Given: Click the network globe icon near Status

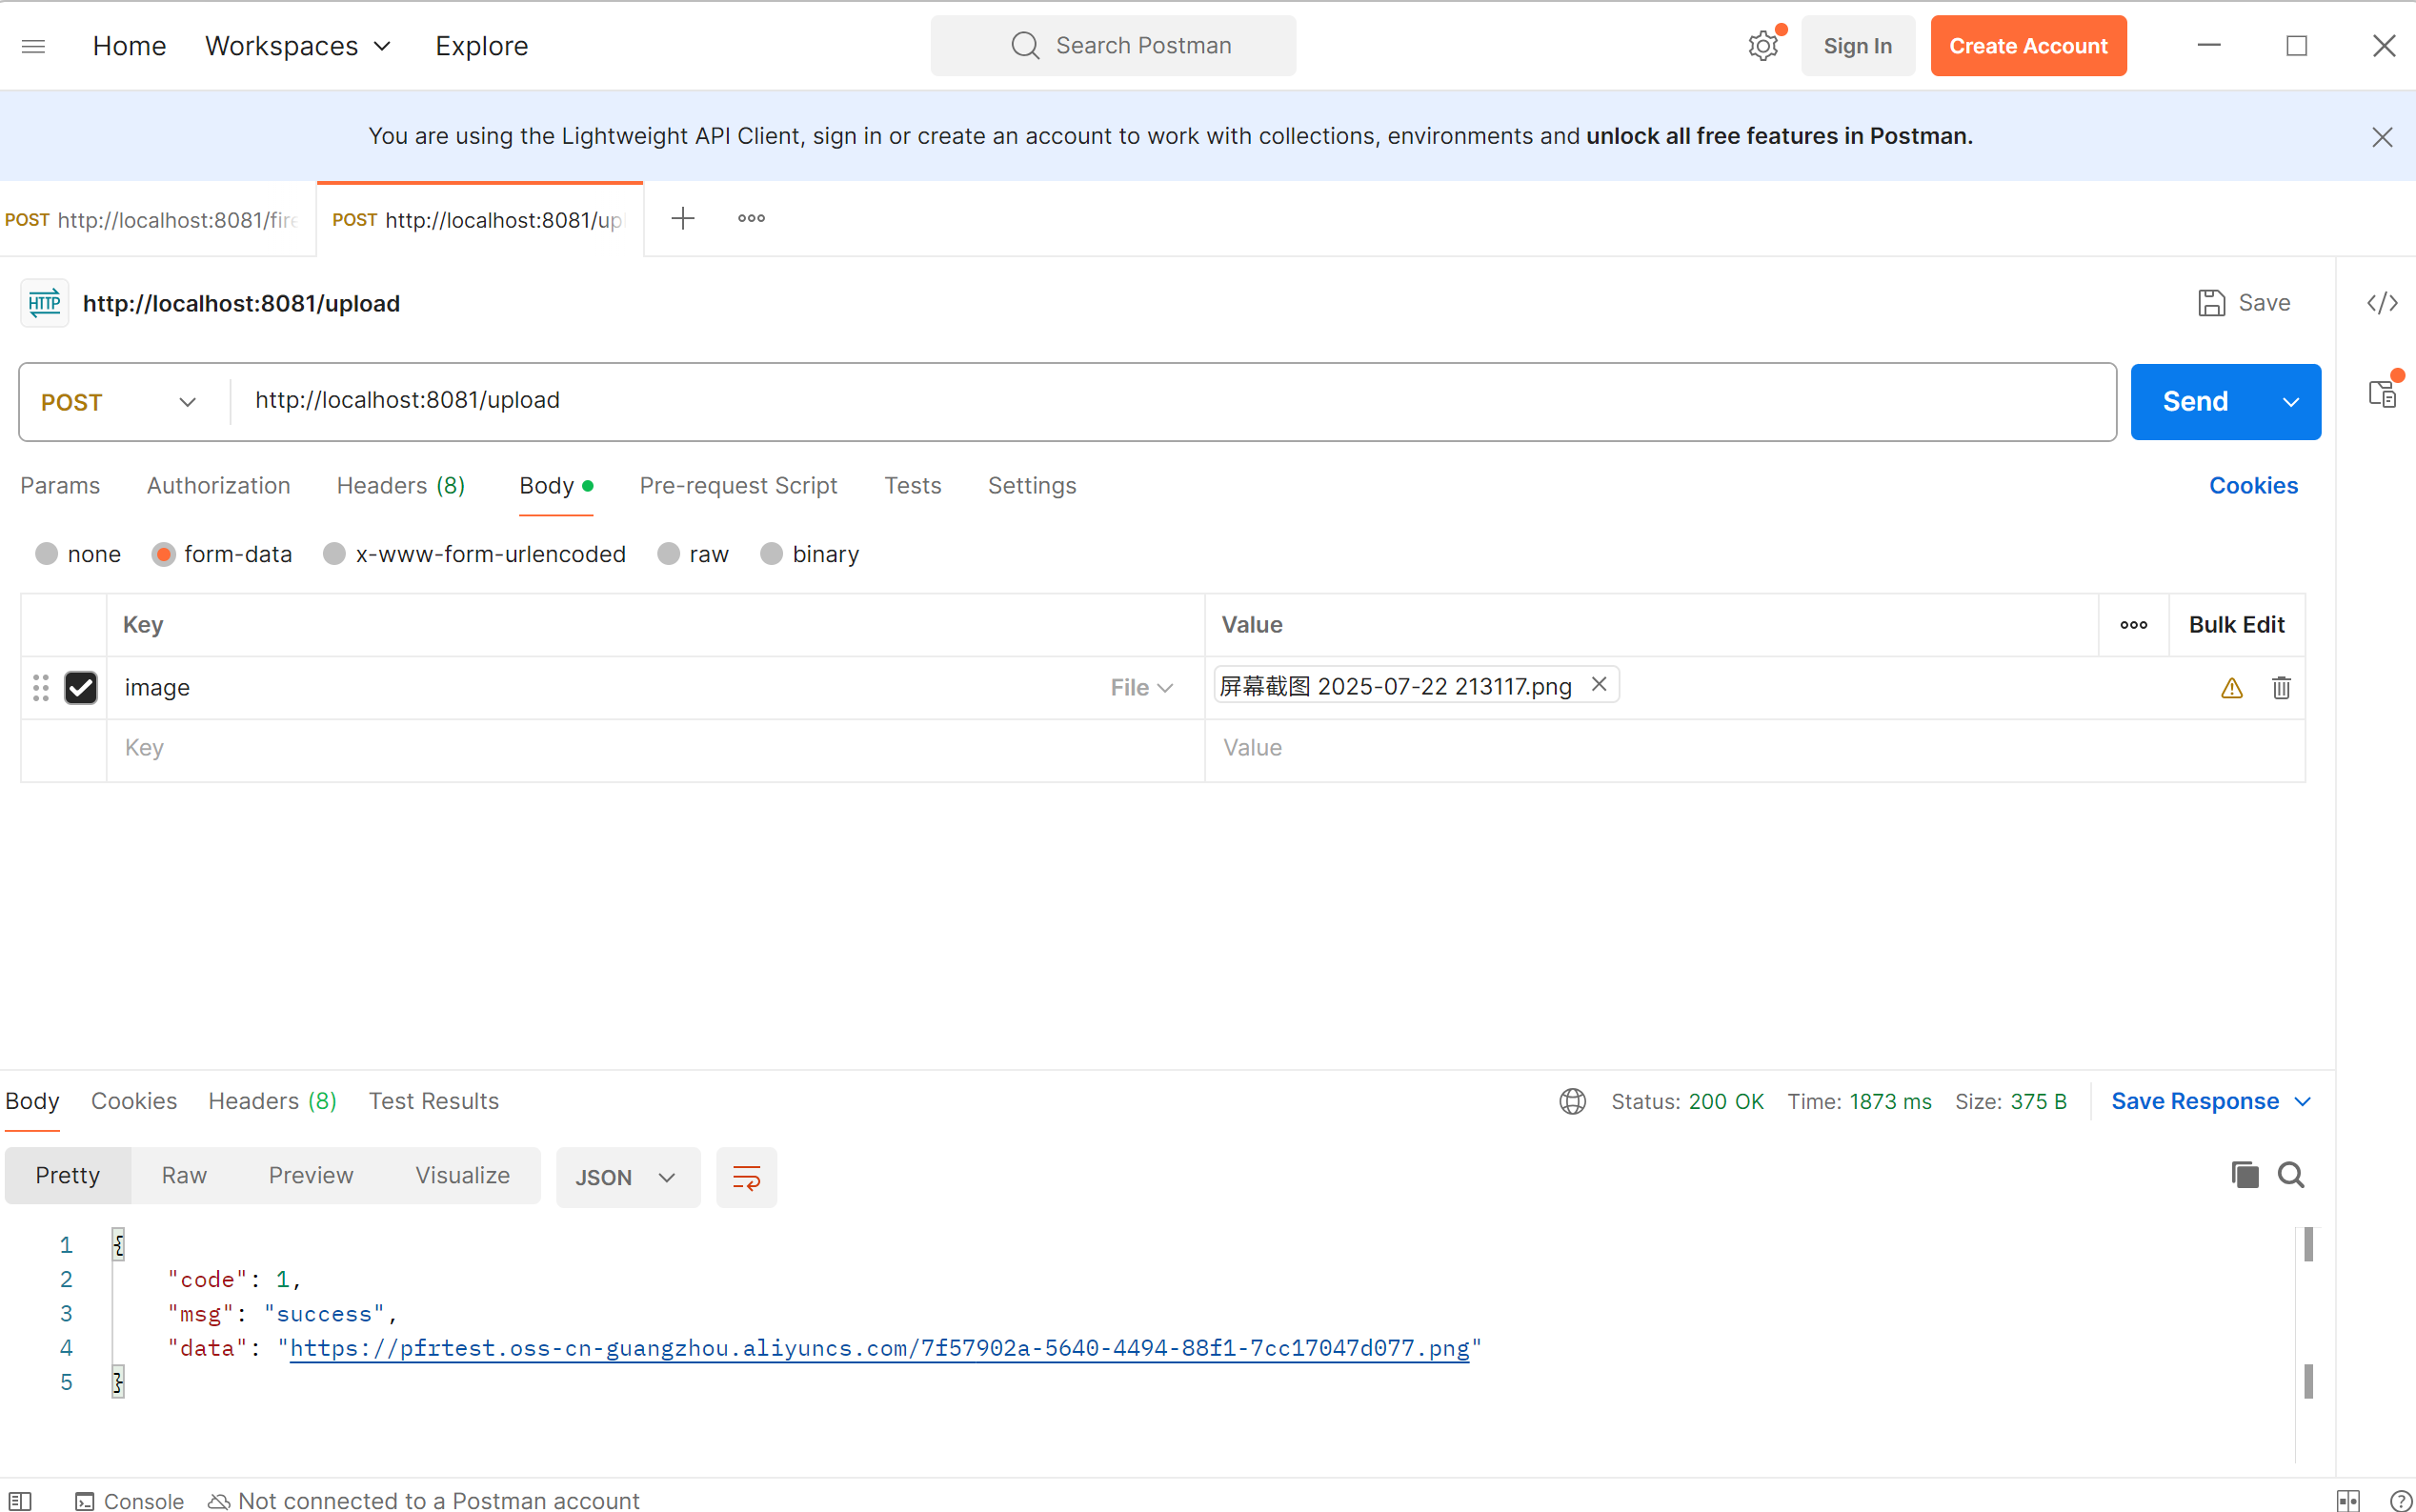Looking at the screenshot, I should pyautogui.click(x=1573, y=1101).
